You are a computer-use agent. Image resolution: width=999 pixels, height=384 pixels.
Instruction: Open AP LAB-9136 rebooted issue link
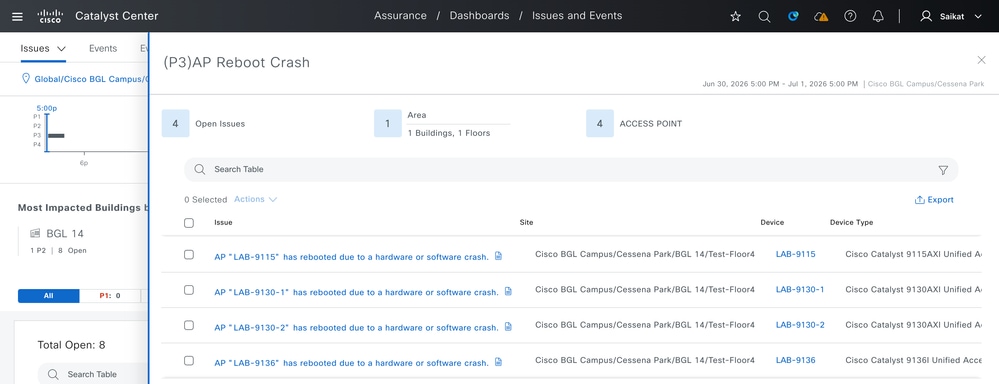(351, 362)
